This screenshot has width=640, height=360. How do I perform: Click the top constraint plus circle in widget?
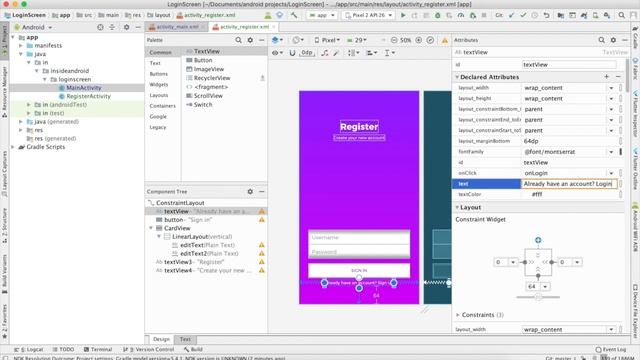pyautogui.click(x=538, y=240)
